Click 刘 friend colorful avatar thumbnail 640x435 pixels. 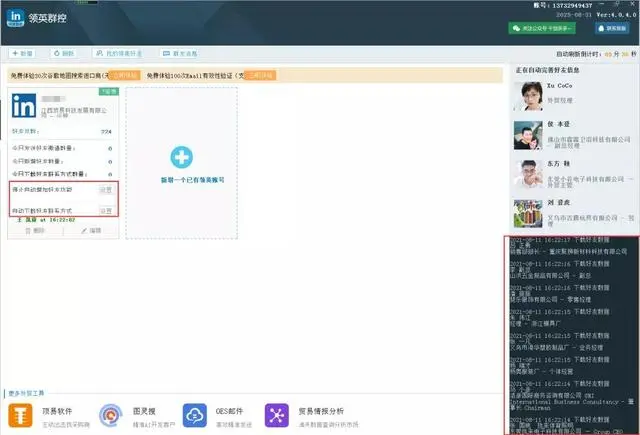tap(528, 213)
